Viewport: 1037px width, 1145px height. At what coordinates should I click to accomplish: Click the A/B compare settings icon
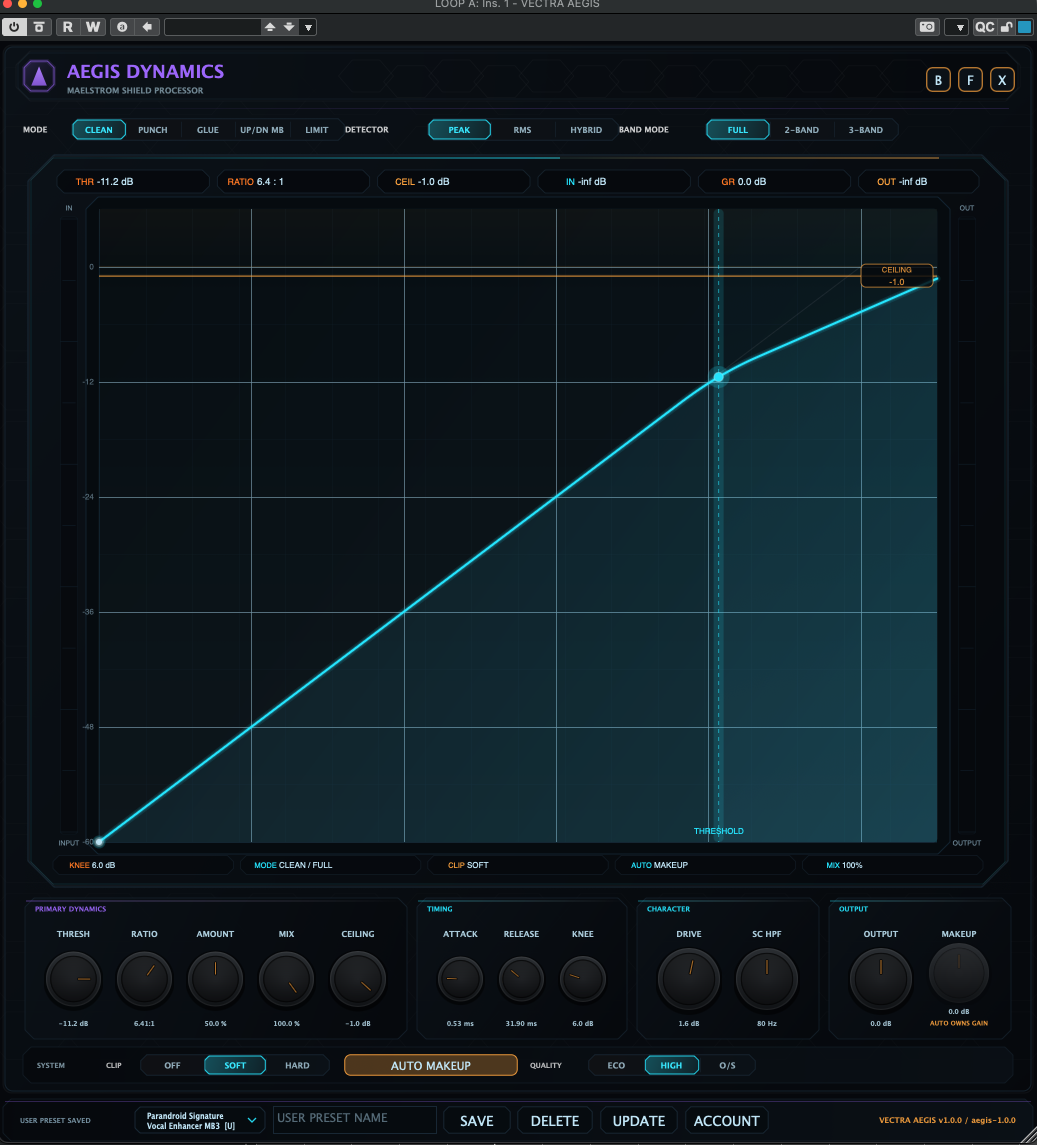pos(122,27)
